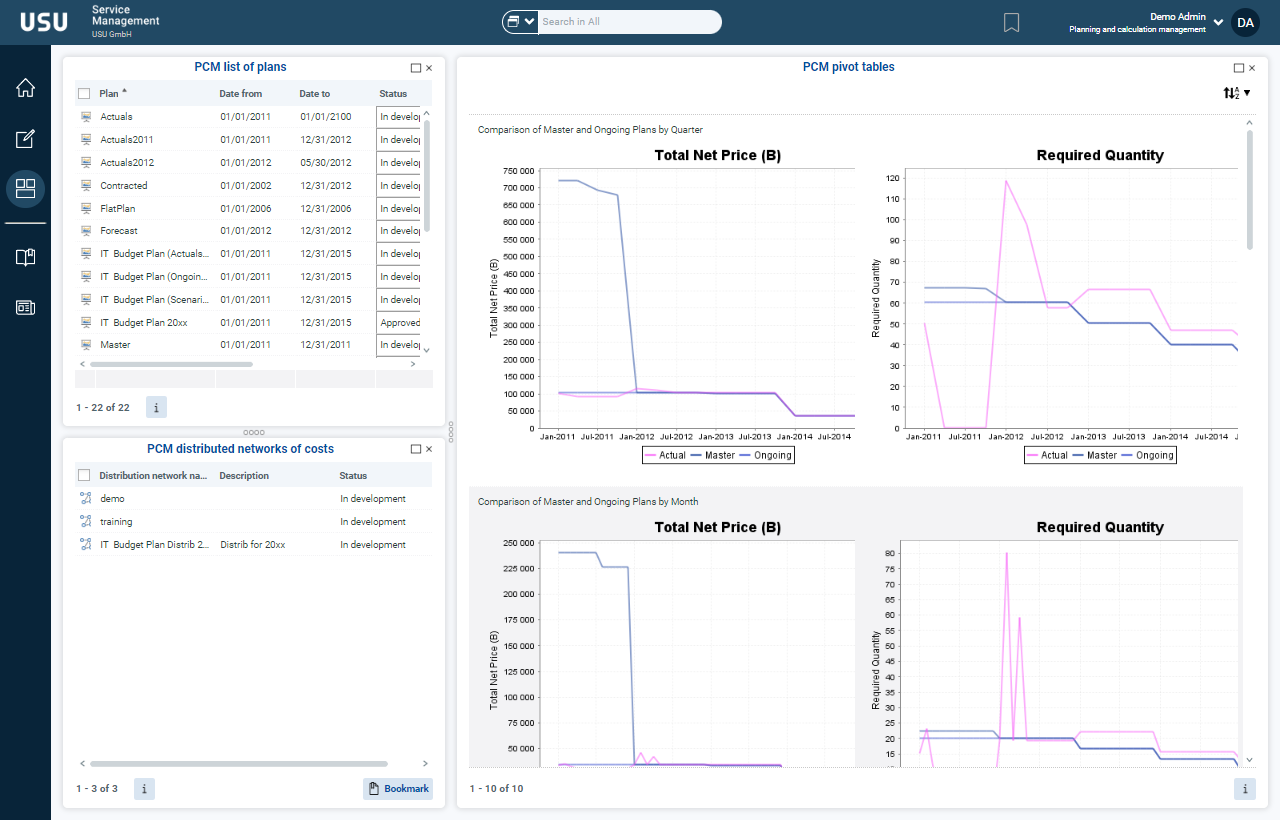Maximize the PCM pivot tables panel
1280x820 pixels.
1239,68
